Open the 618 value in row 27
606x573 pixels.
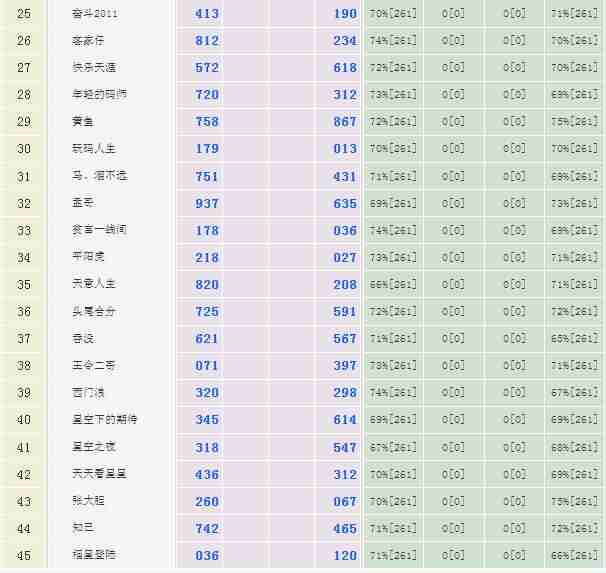[x=345, y=68]
